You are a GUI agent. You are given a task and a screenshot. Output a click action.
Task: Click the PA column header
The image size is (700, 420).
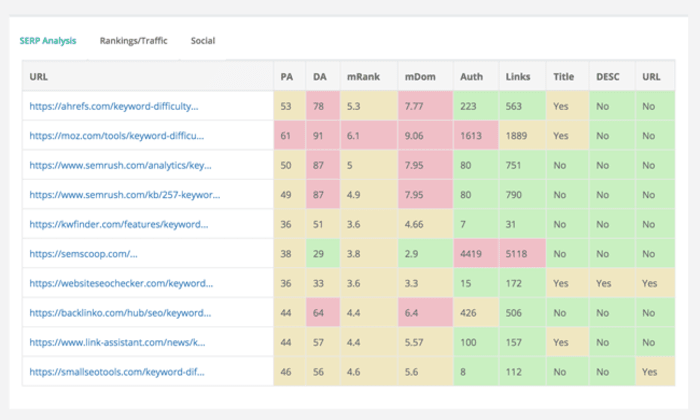point(287,77)
